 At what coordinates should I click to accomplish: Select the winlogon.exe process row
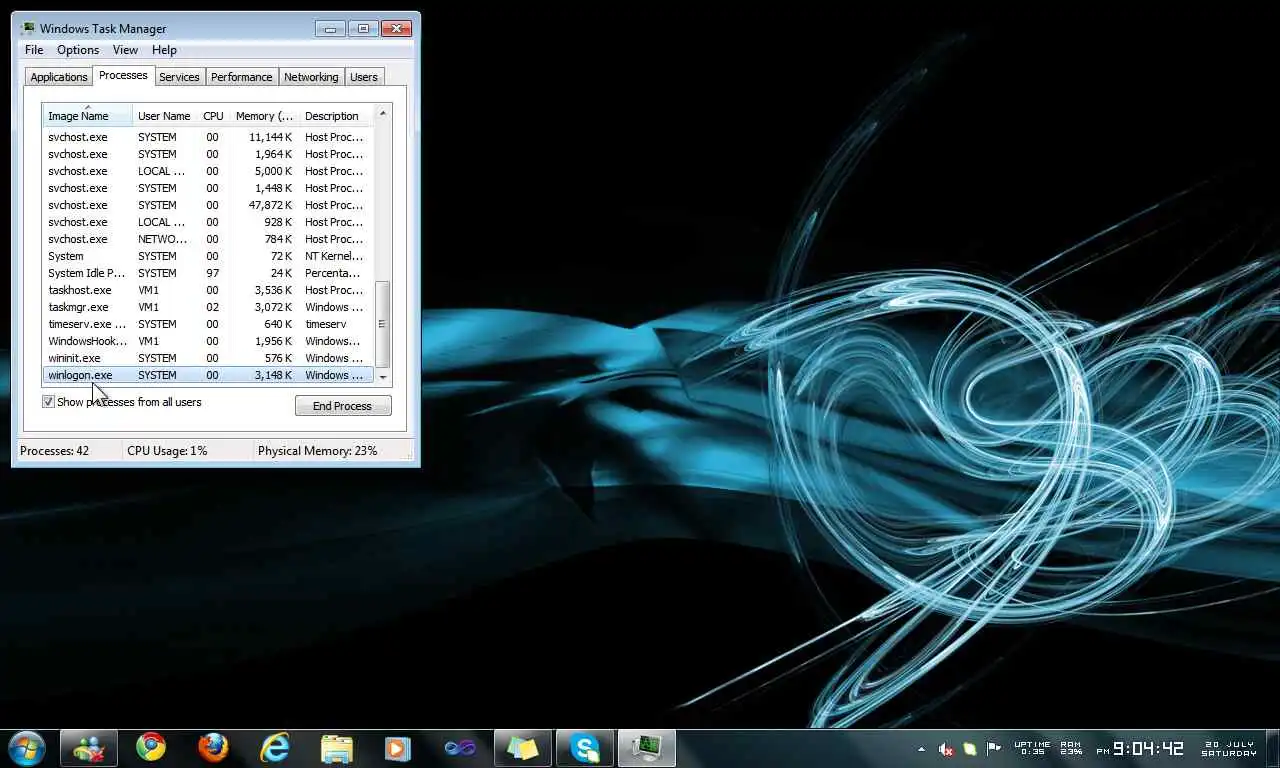[208, 375]
